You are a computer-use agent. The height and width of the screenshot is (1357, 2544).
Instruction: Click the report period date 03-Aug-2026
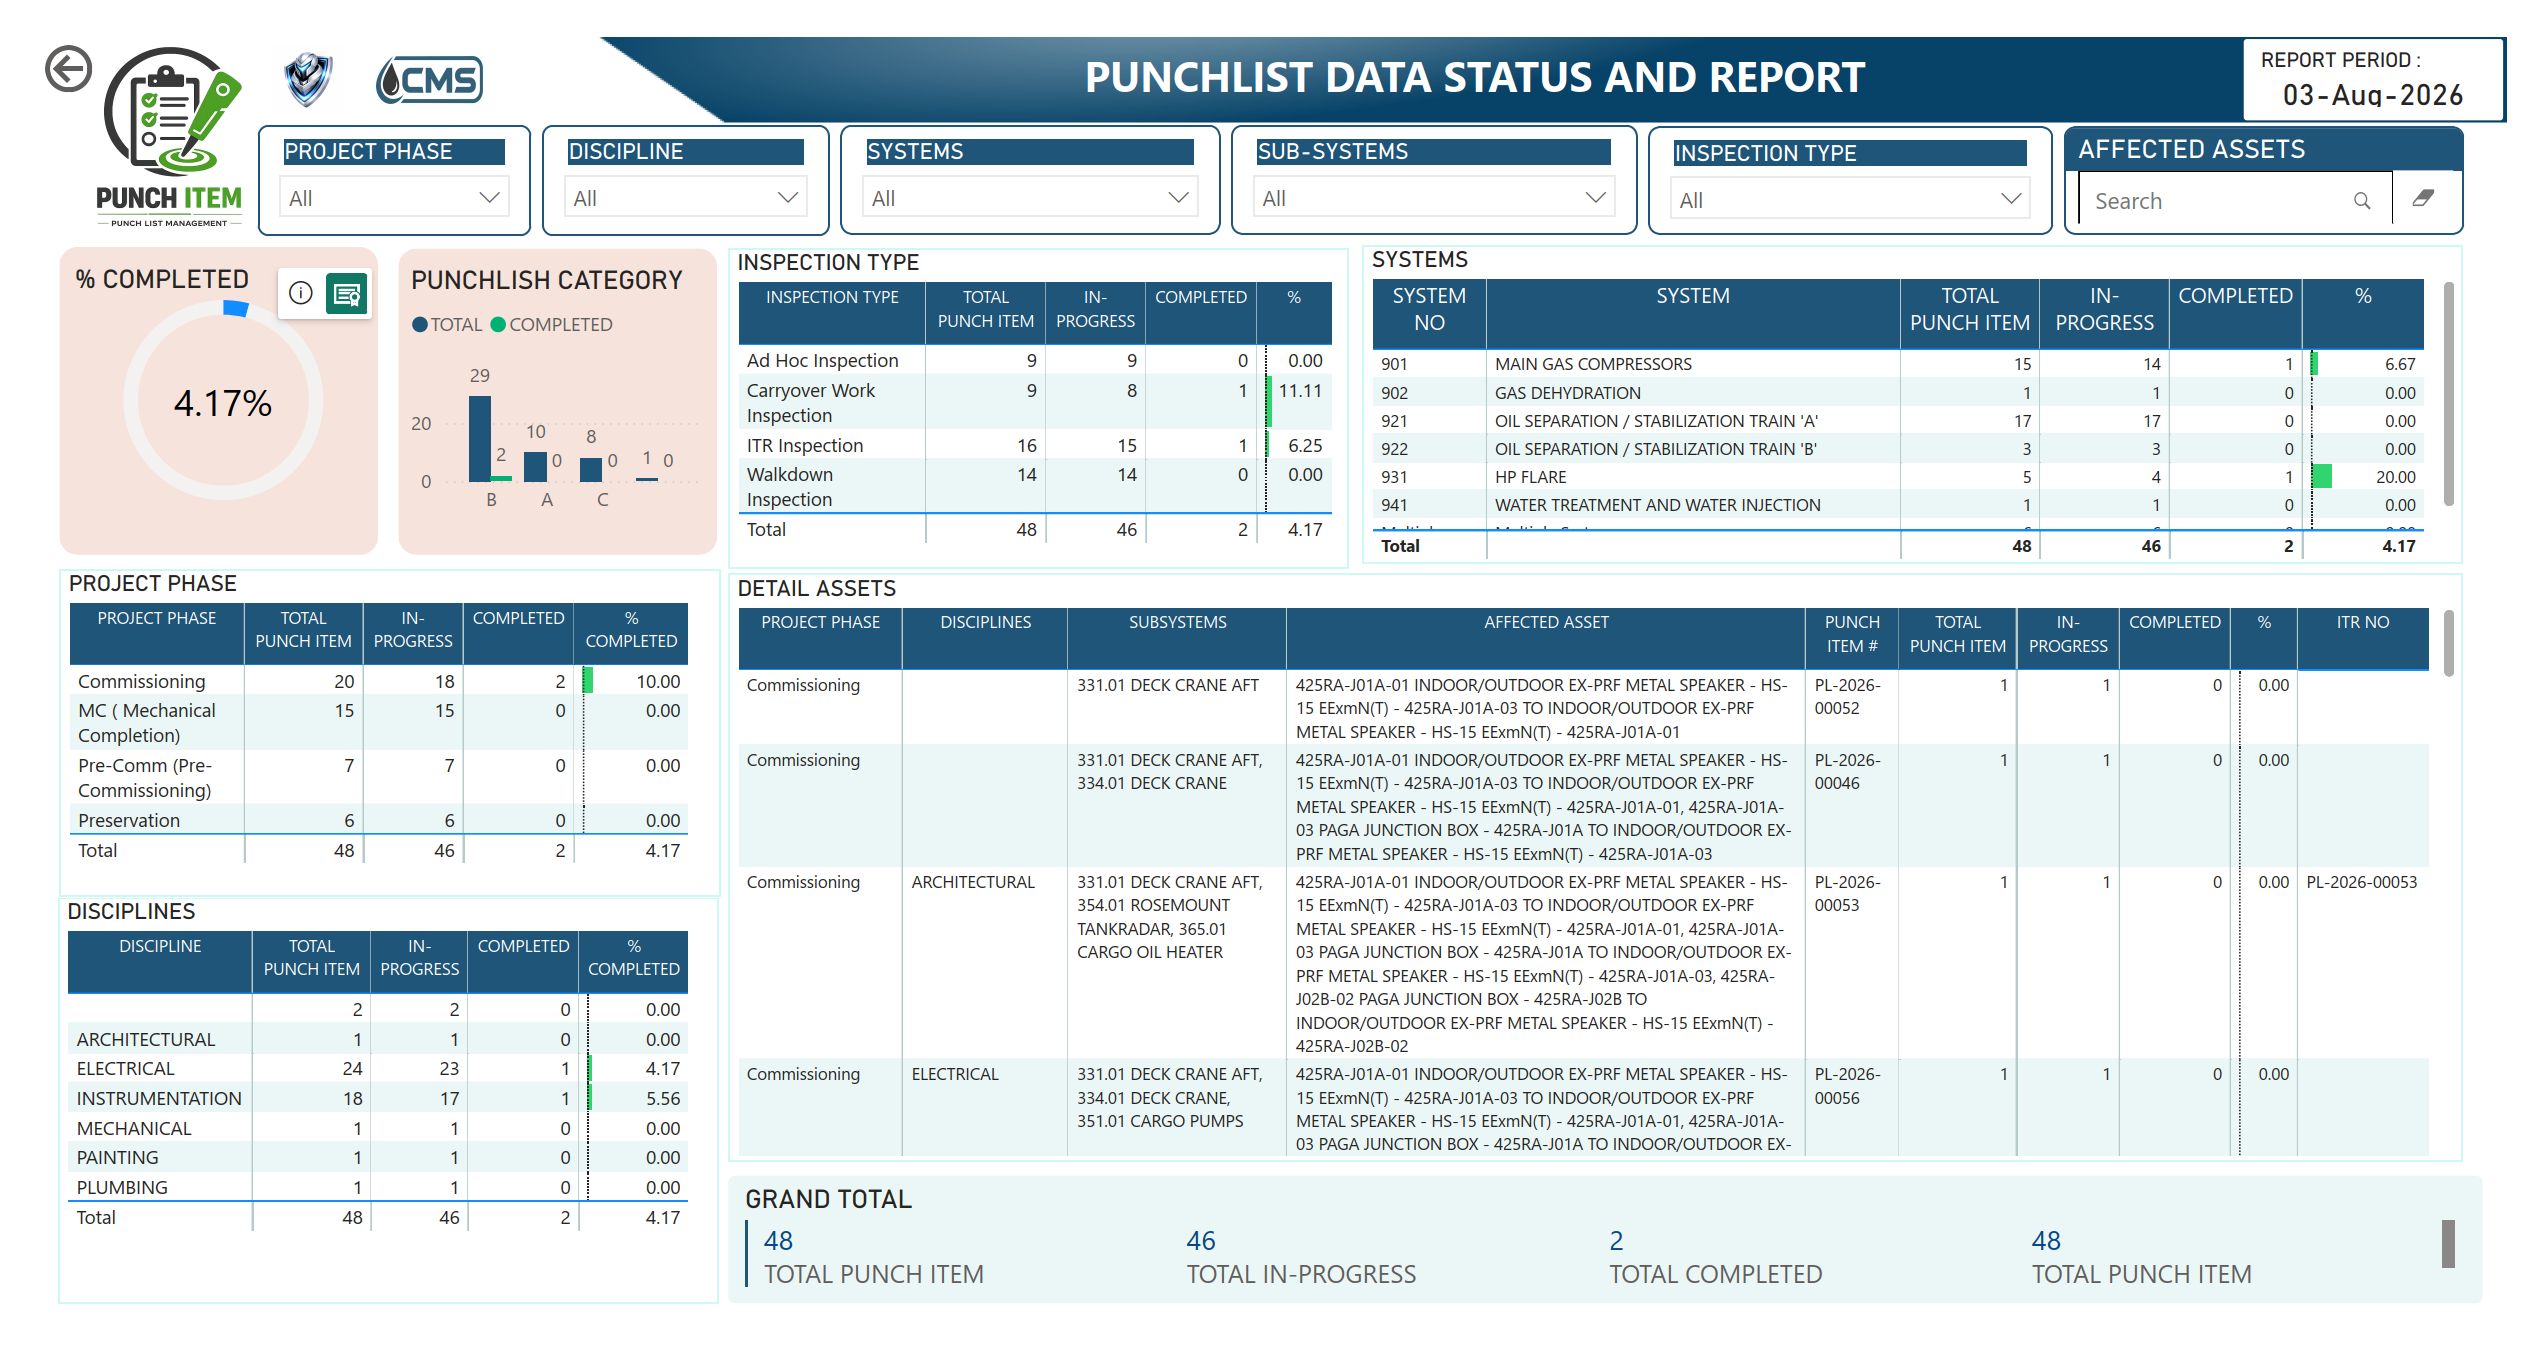[2372, 95]
